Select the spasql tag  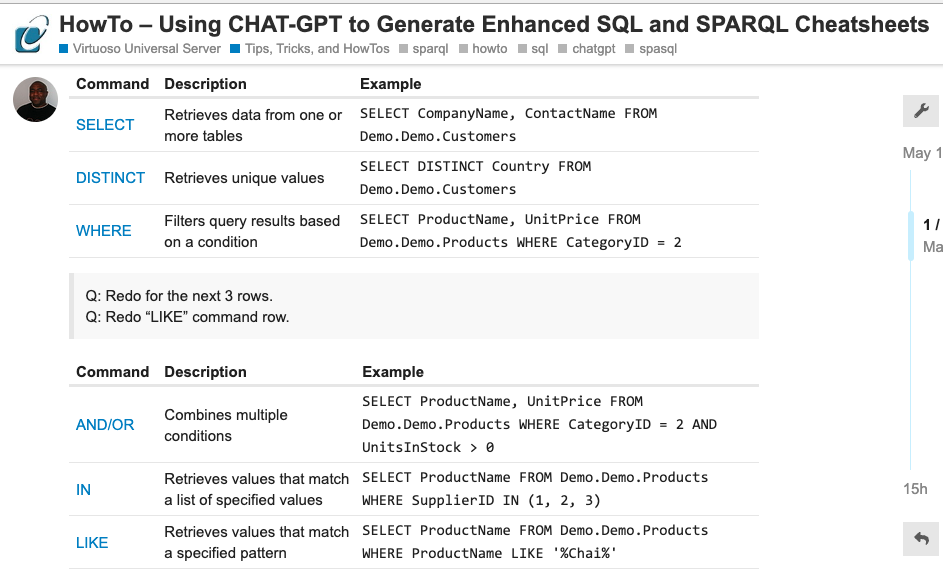651,49
